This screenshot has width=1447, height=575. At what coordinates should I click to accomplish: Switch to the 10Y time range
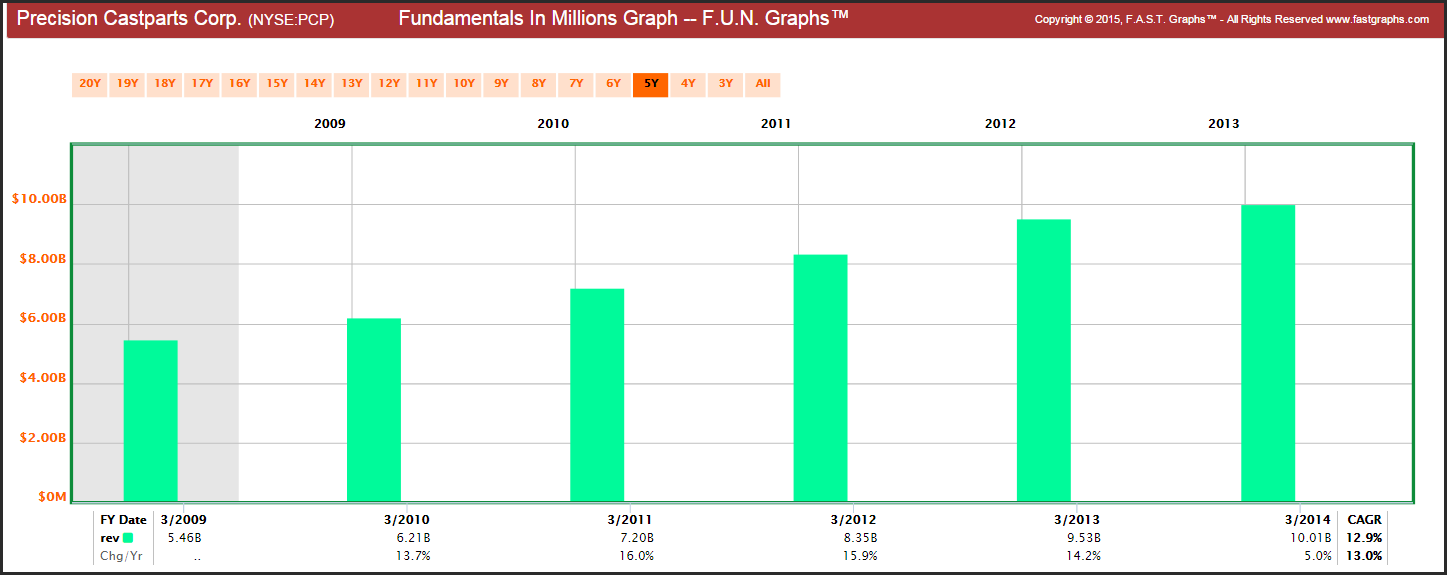[x=464, y=84]
